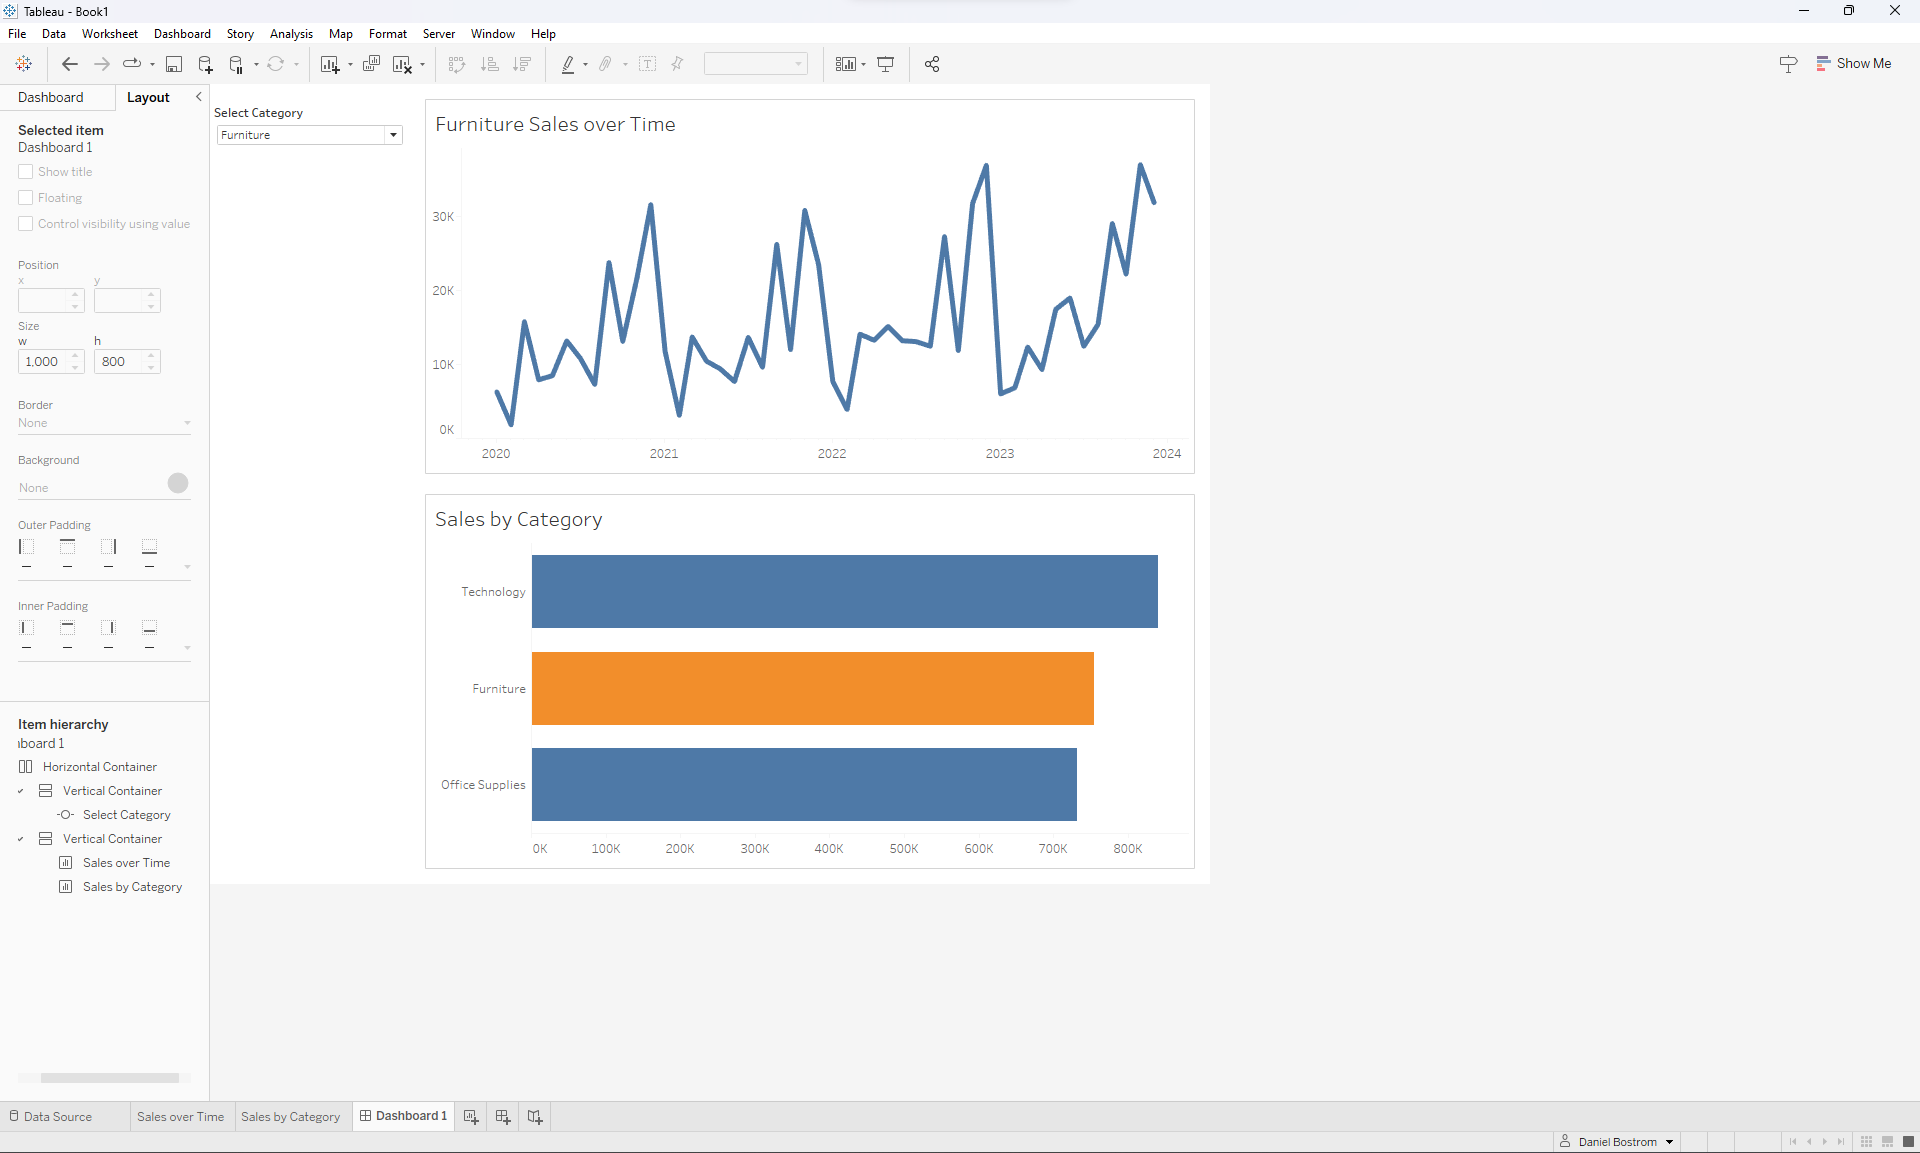Click the Duplicate sheet icon
This screenshot has width=1920, height=1153.
[371, 64]
